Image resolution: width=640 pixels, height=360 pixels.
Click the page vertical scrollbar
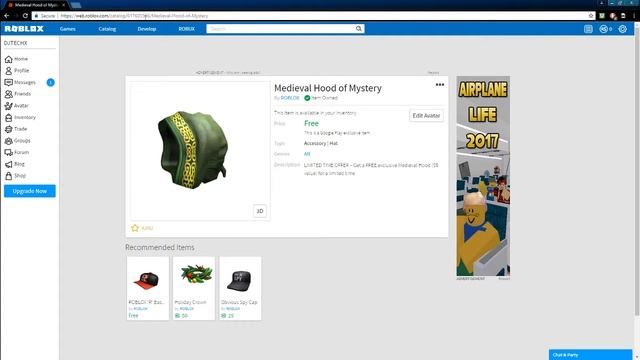637,171
